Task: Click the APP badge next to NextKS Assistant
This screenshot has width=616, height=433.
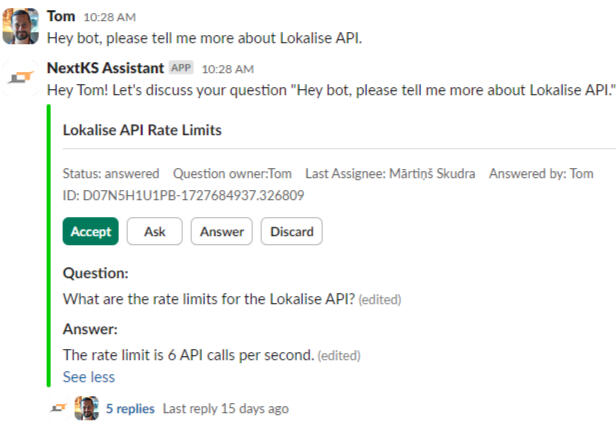Action: click(x=181, y=69)
